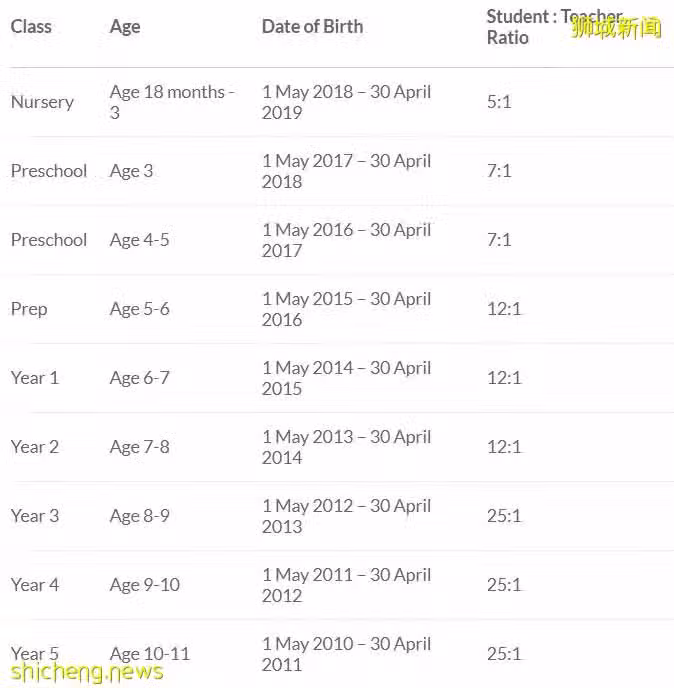This screenshot has height=688, width=674.
Task: Click the Age column header
Action: point(125,27)
